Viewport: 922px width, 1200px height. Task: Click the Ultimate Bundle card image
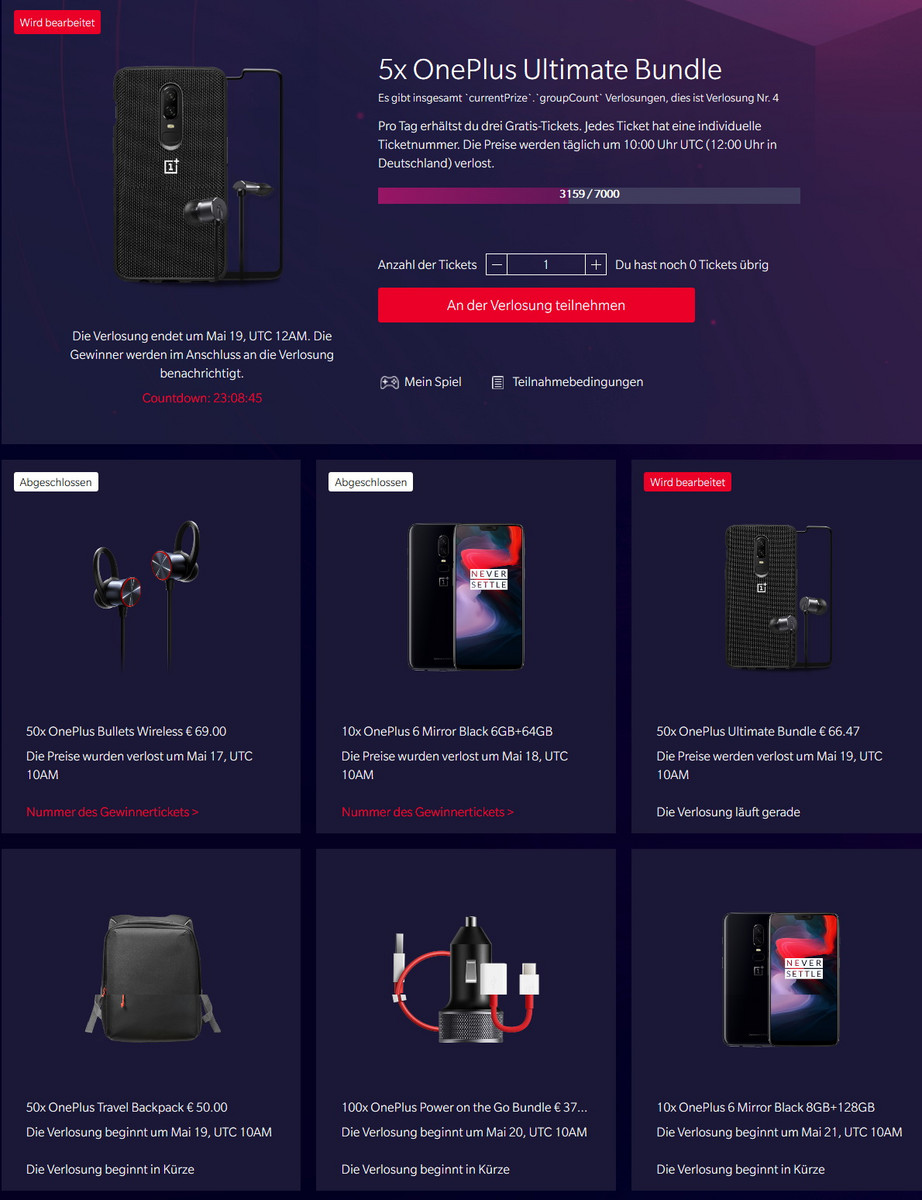[x=779, y=597]
